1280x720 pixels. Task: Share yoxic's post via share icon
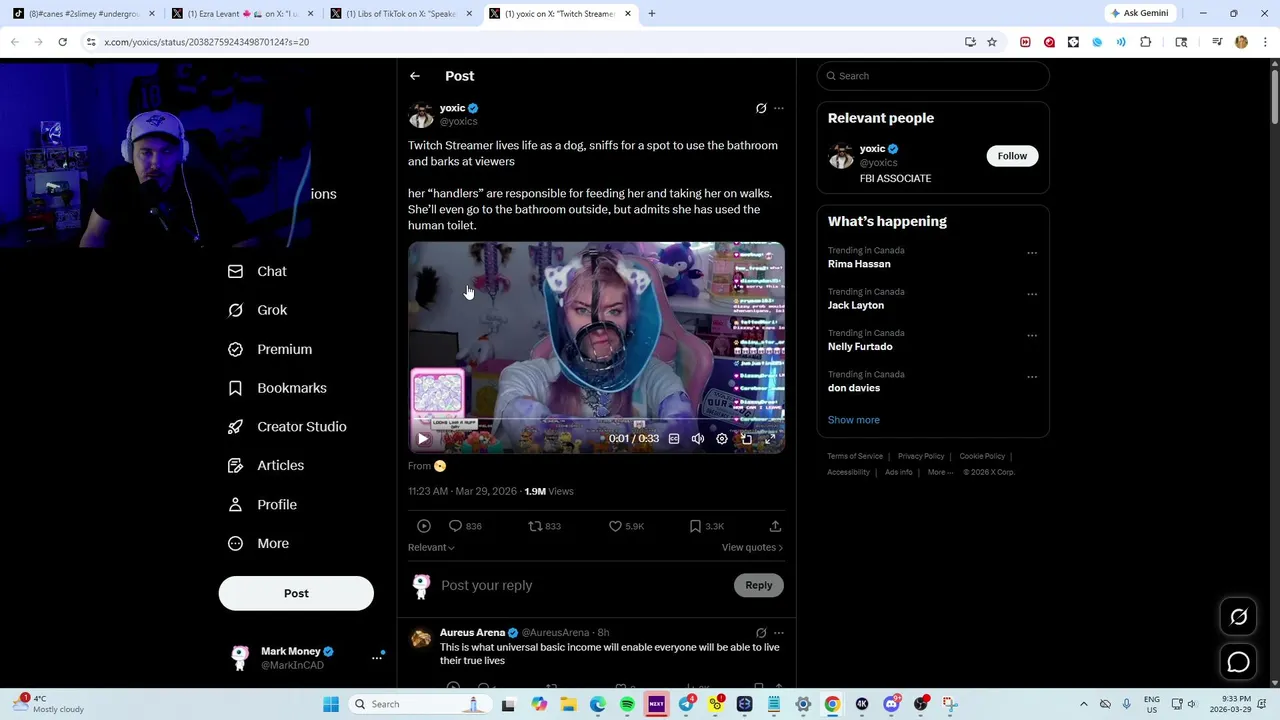pyautogui.click(x=775, y=526)
